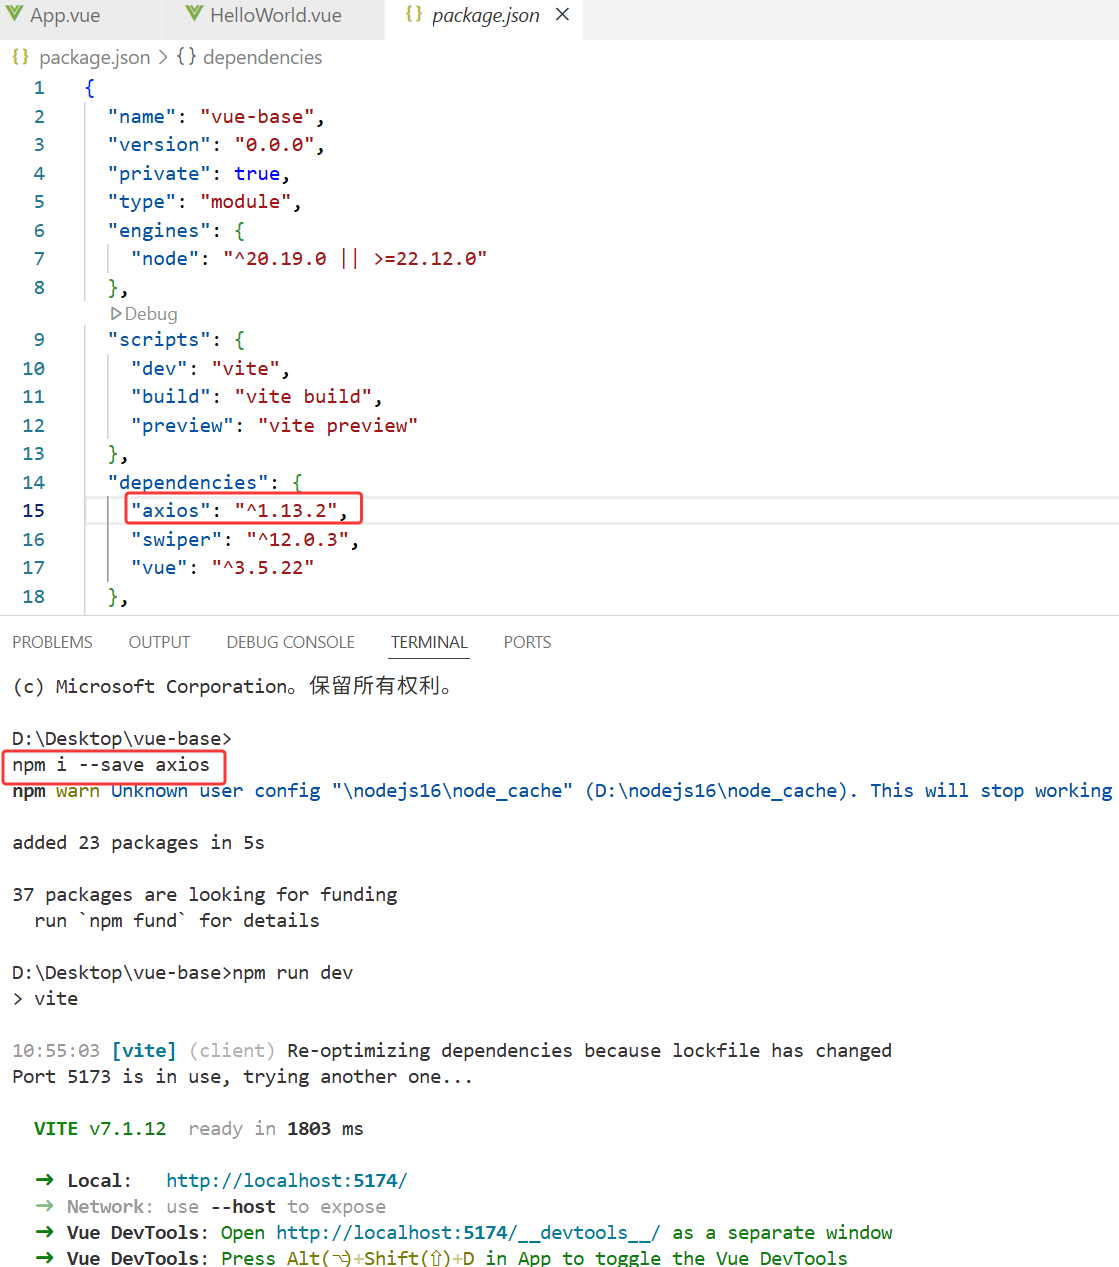1119x1267 pixels.
Task: Open the HelloWorld.vue editor tab
Action: (275, 16)
